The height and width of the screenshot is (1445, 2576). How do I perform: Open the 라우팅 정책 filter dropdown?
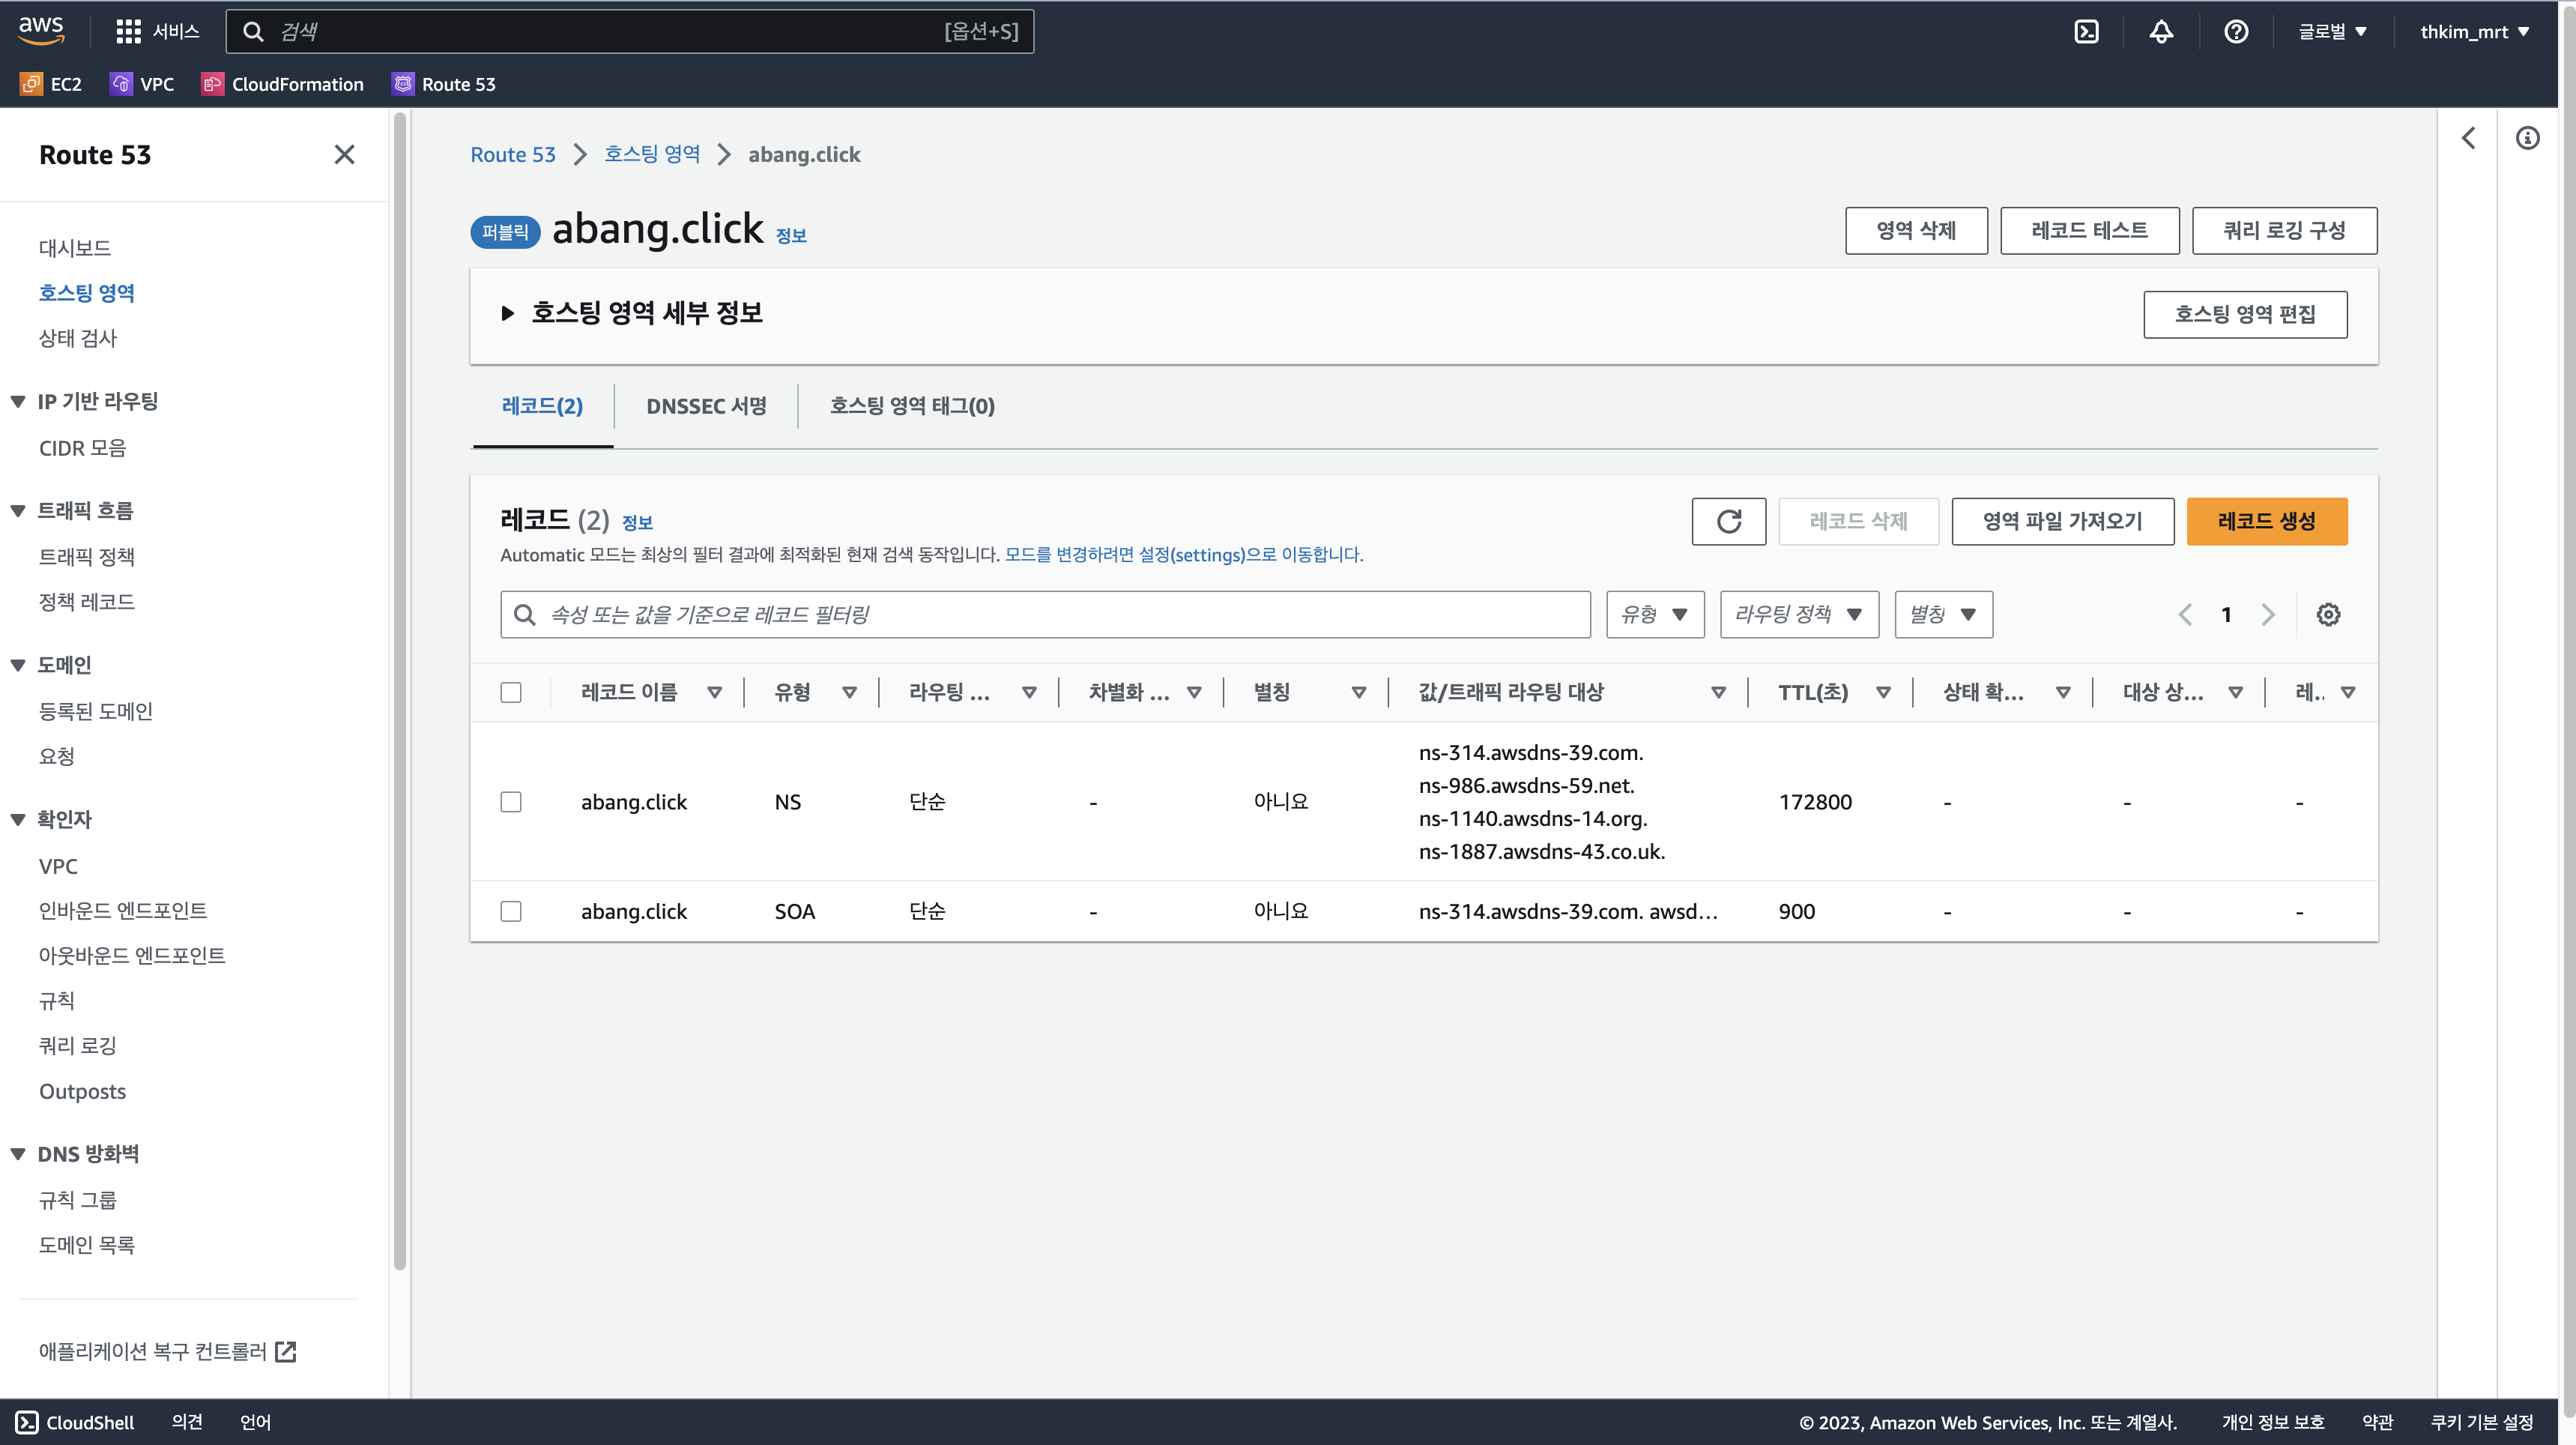(1798, 614)
